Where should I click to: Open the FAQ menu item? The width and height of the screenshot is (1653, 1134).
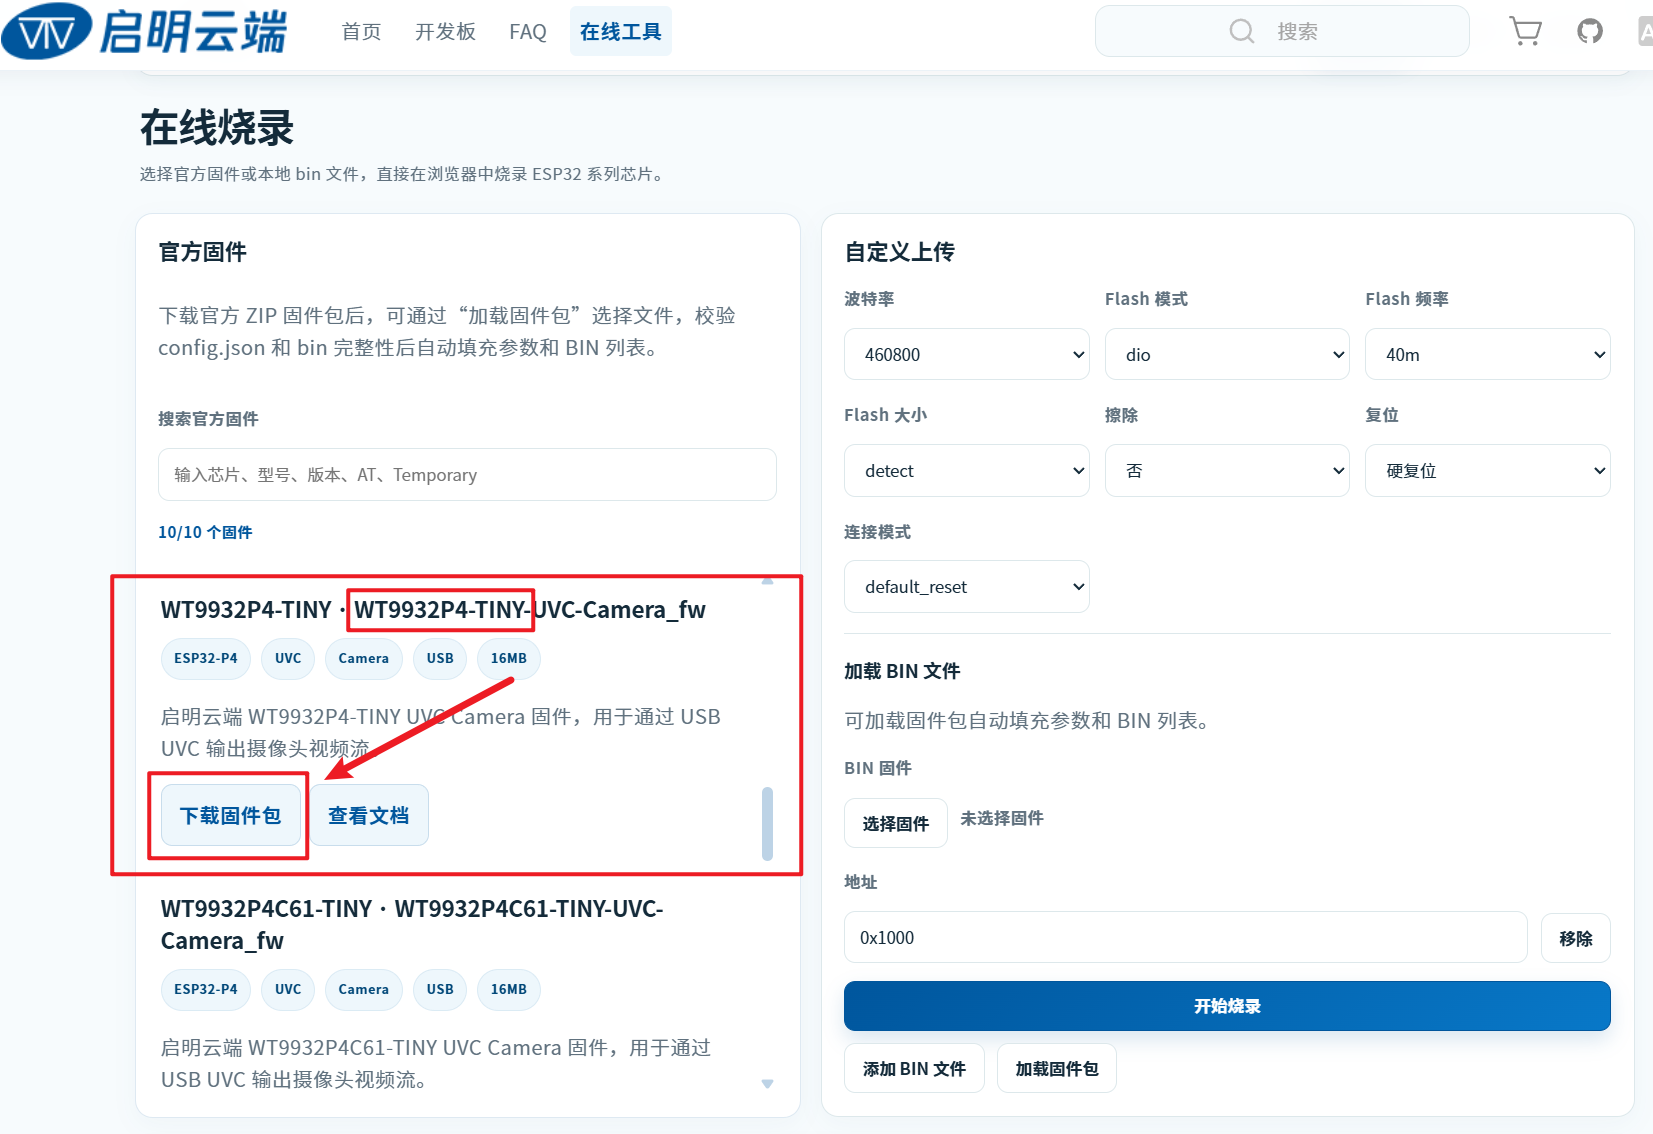(528, 32)
